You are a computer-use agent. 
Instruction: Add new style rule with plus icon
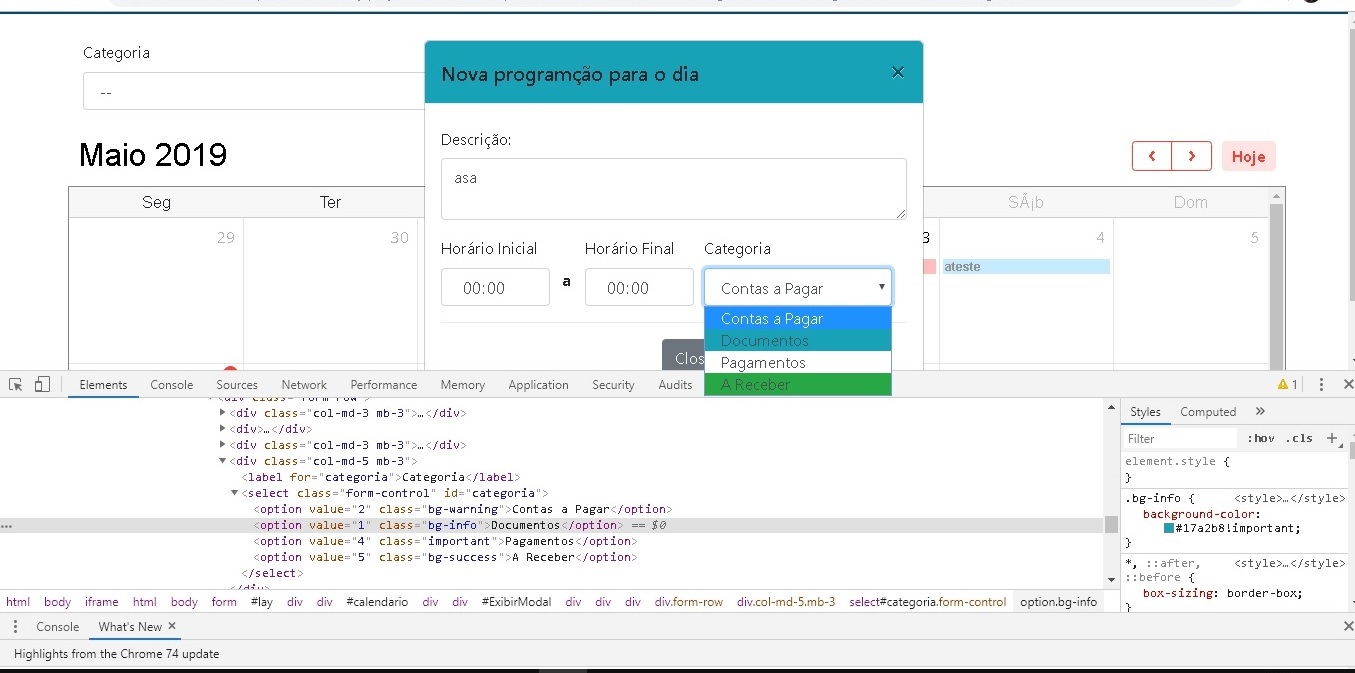point(1331,438)
